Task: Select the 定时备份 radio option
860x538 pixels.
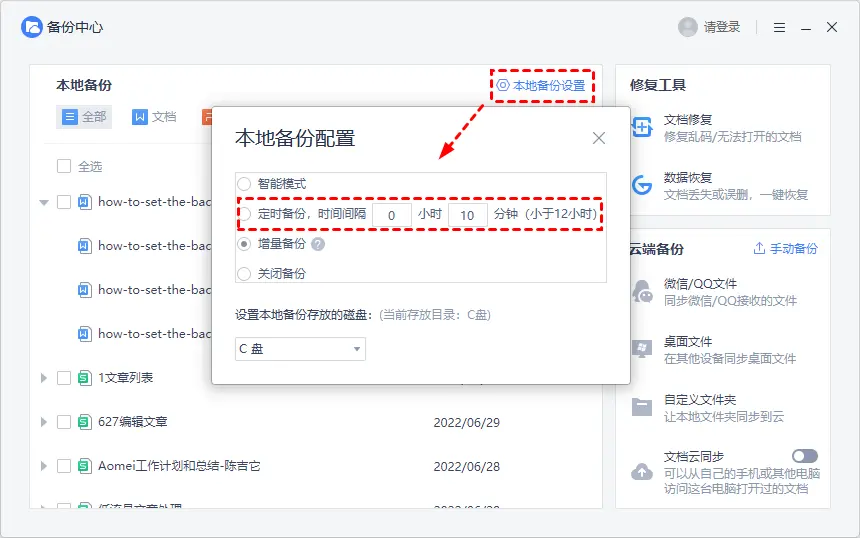Action: (x=244, y=214)
